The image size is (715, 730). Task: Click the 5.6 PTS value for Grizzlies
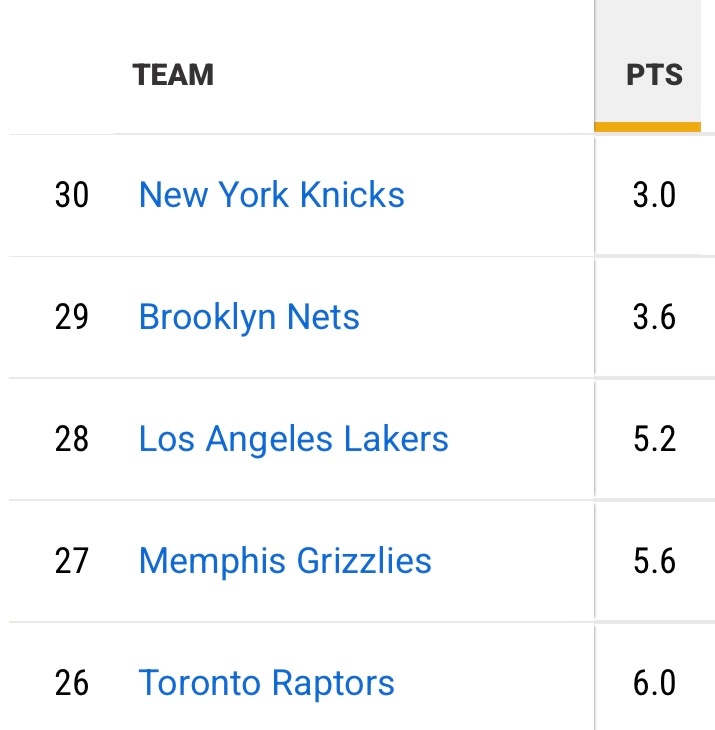655,561
